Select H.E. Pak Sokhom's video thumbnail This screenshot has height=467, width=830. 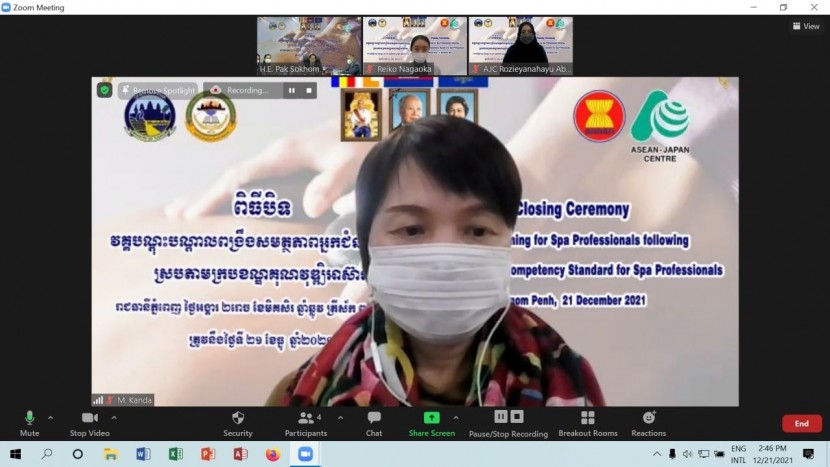pos(308,45)
